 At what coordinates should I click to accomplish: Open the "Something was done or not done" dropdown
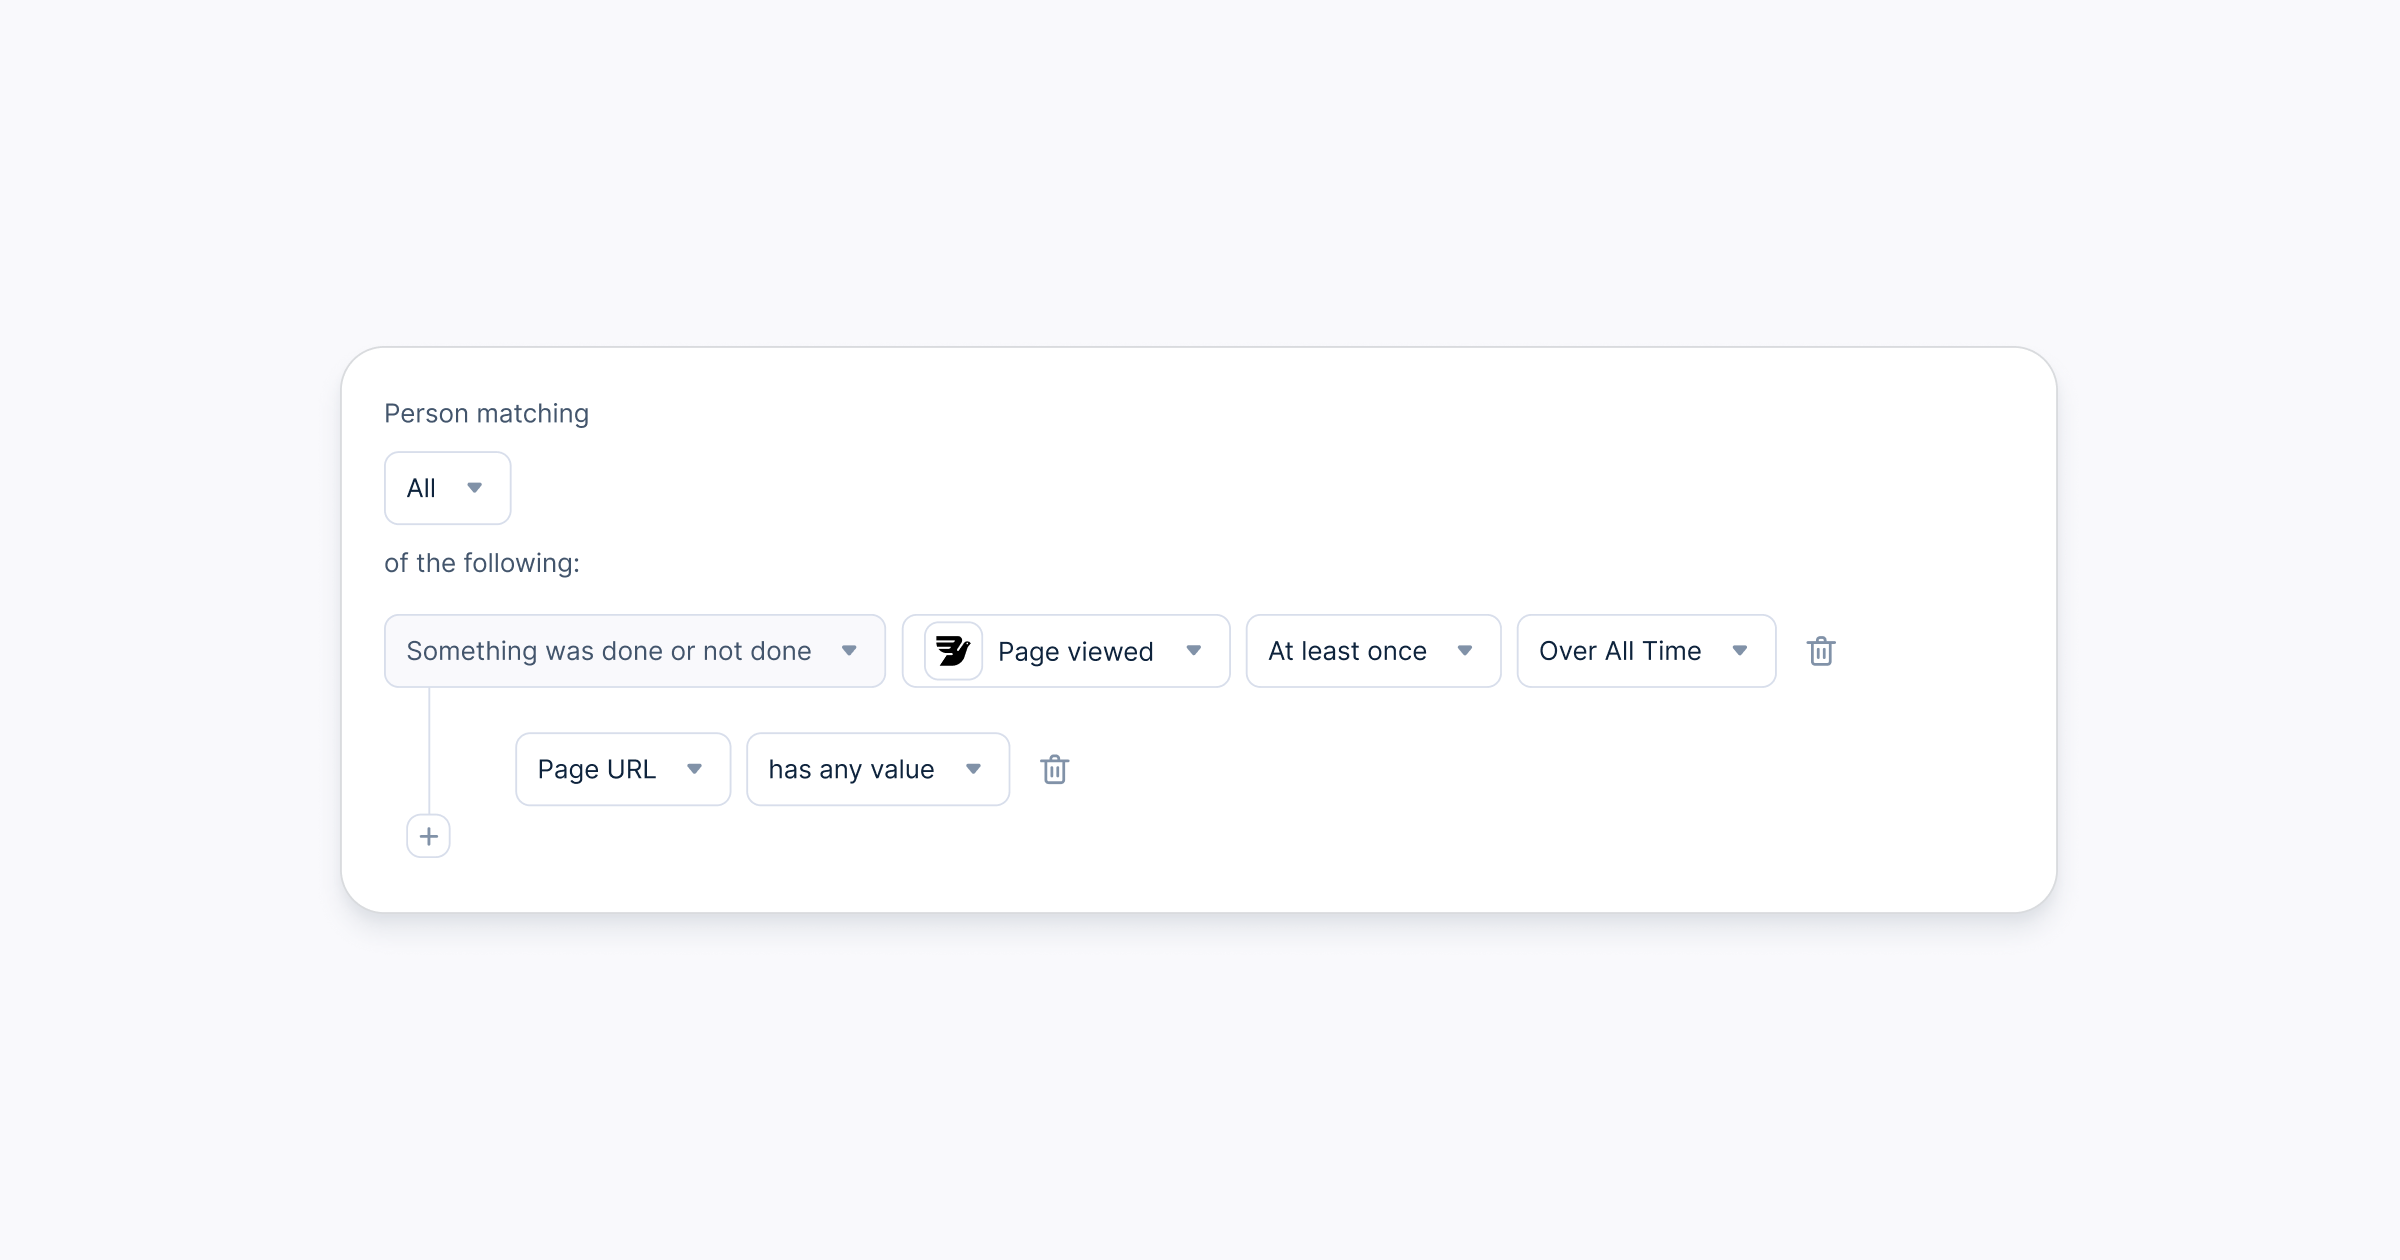tap(634, 651)
